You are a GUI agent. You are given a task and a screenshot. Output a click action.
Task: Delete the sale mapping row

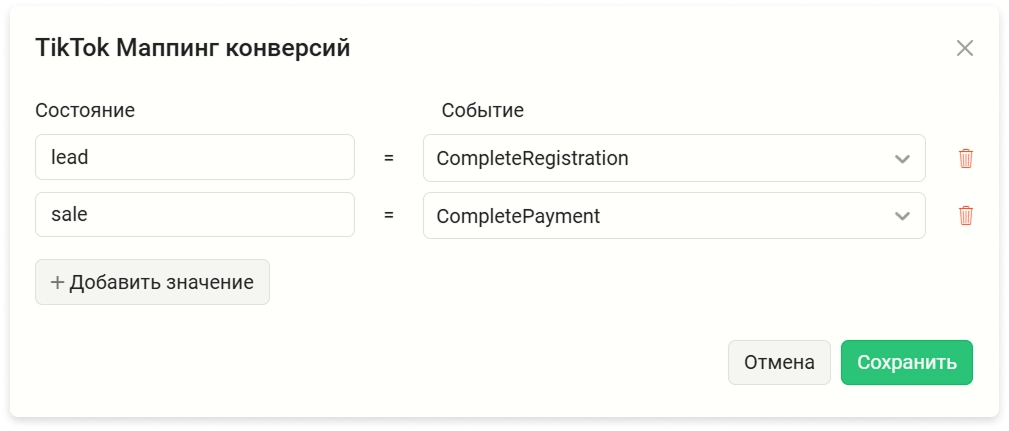click(965, 216)
